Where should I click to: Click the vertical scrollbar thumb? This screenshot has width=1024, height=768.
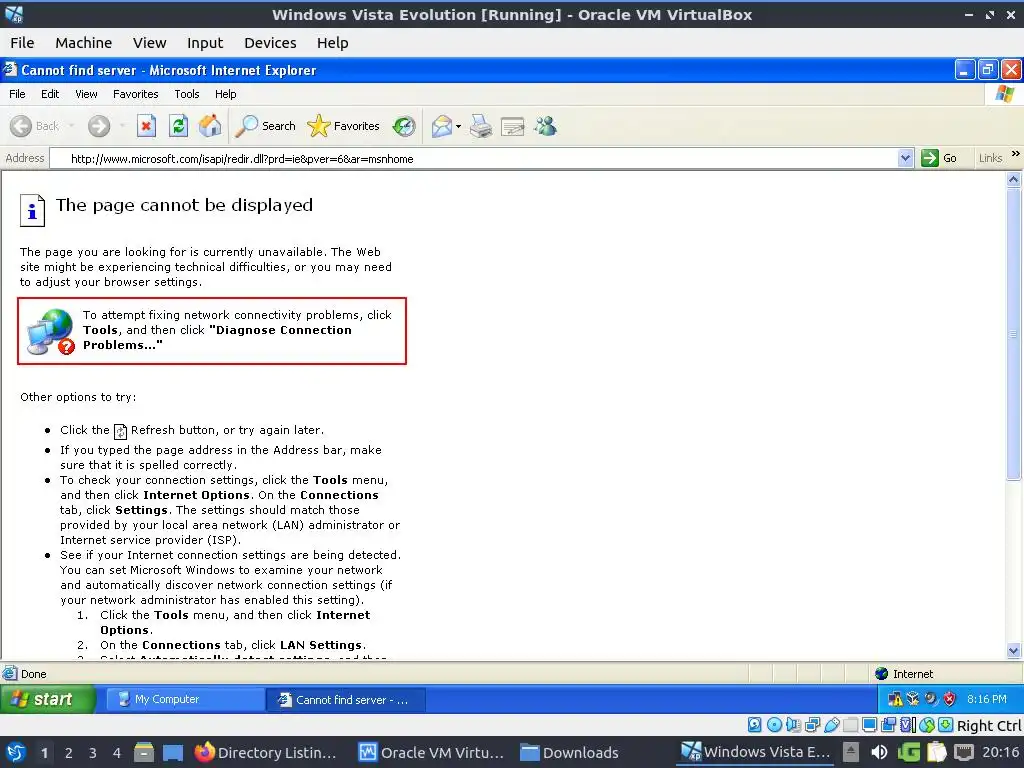point(1014,334)
